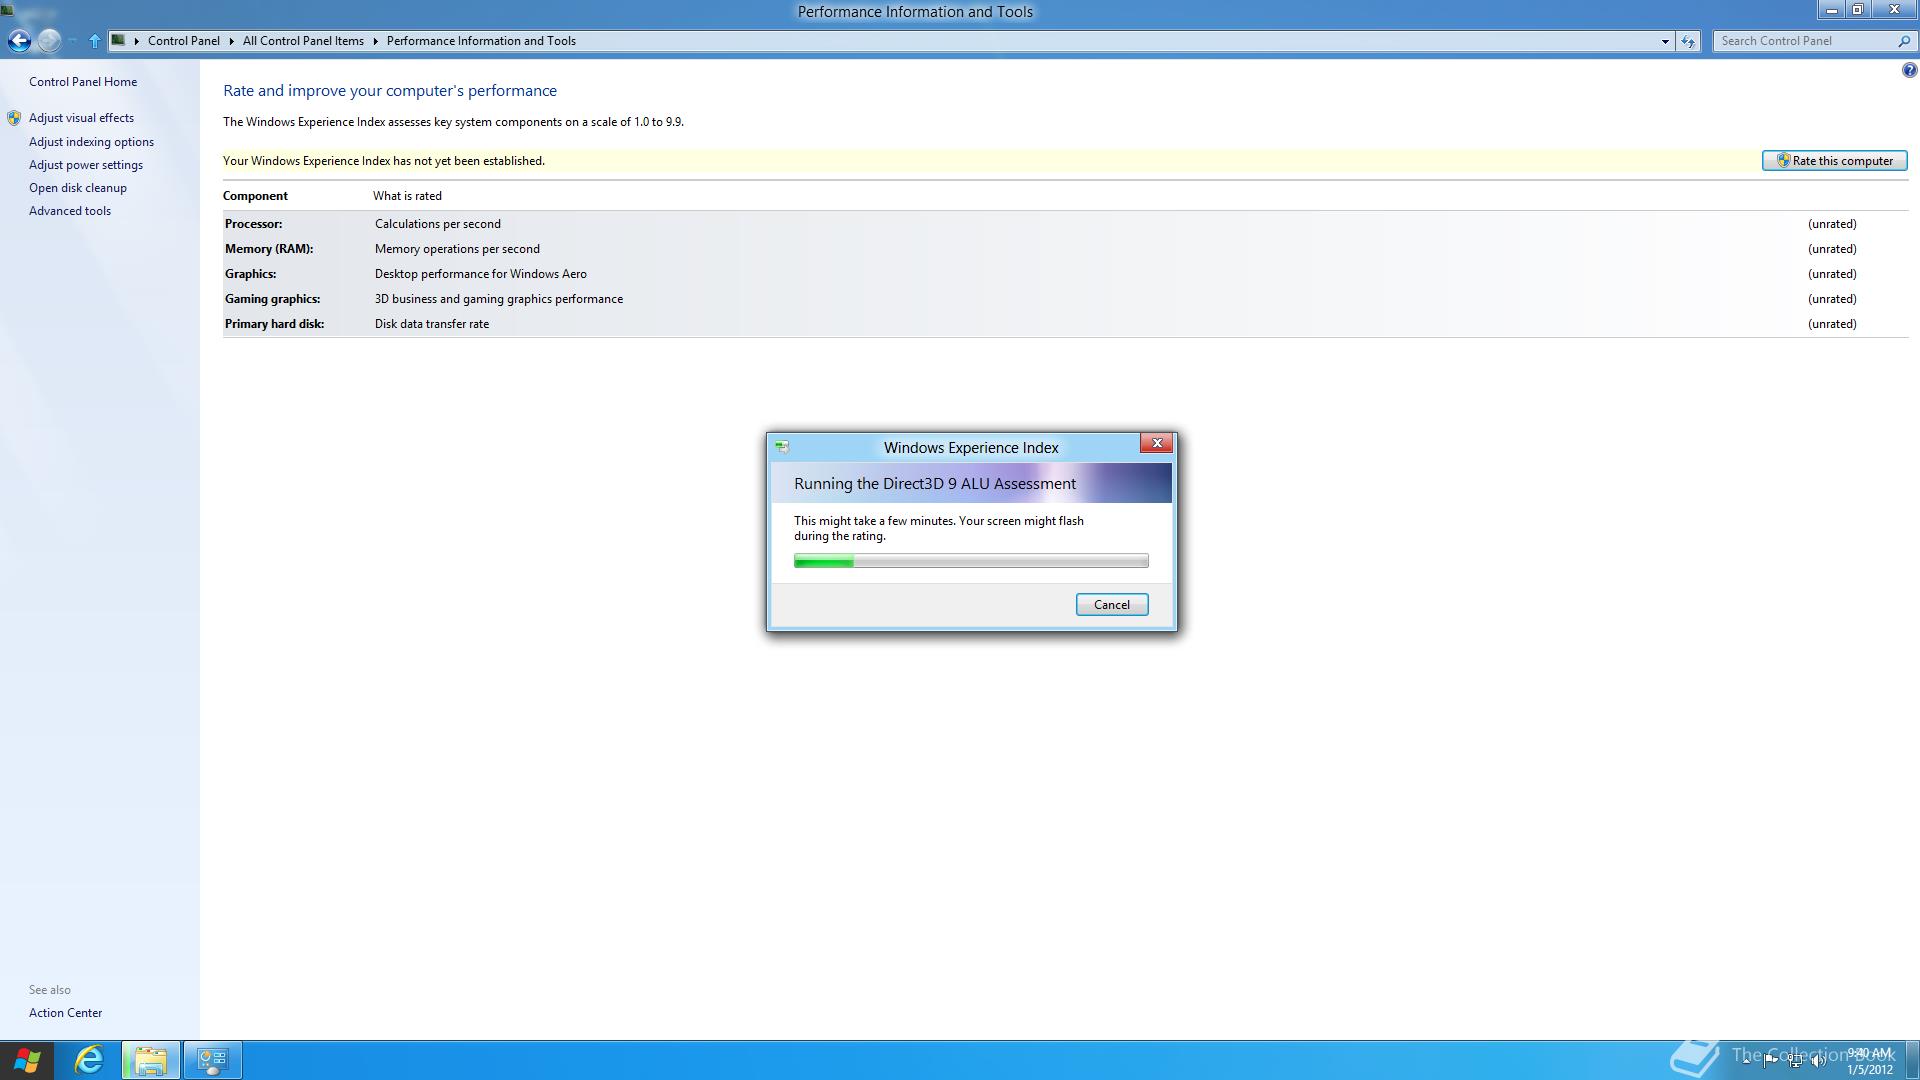Expand the All Control Panel Items breadcrumb arrow
1920x1080 pixels.
point(376,41)
